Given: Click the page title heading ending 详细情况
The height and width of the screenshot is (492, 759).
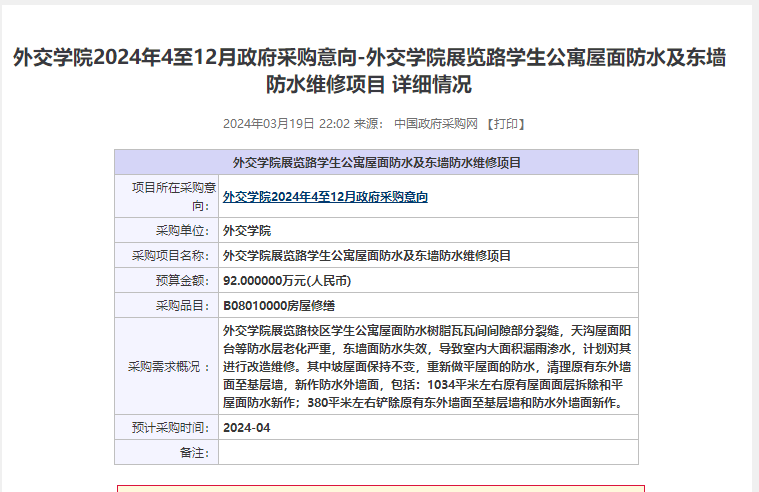Looking at the screenshot, I should click(369, 71).
